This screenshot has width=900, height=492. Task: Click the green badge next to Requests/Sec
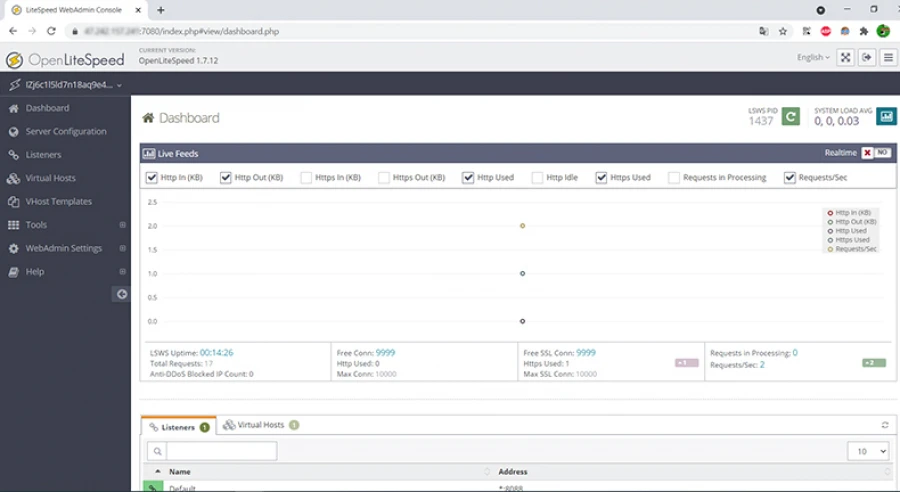click(x=874, y=363)
